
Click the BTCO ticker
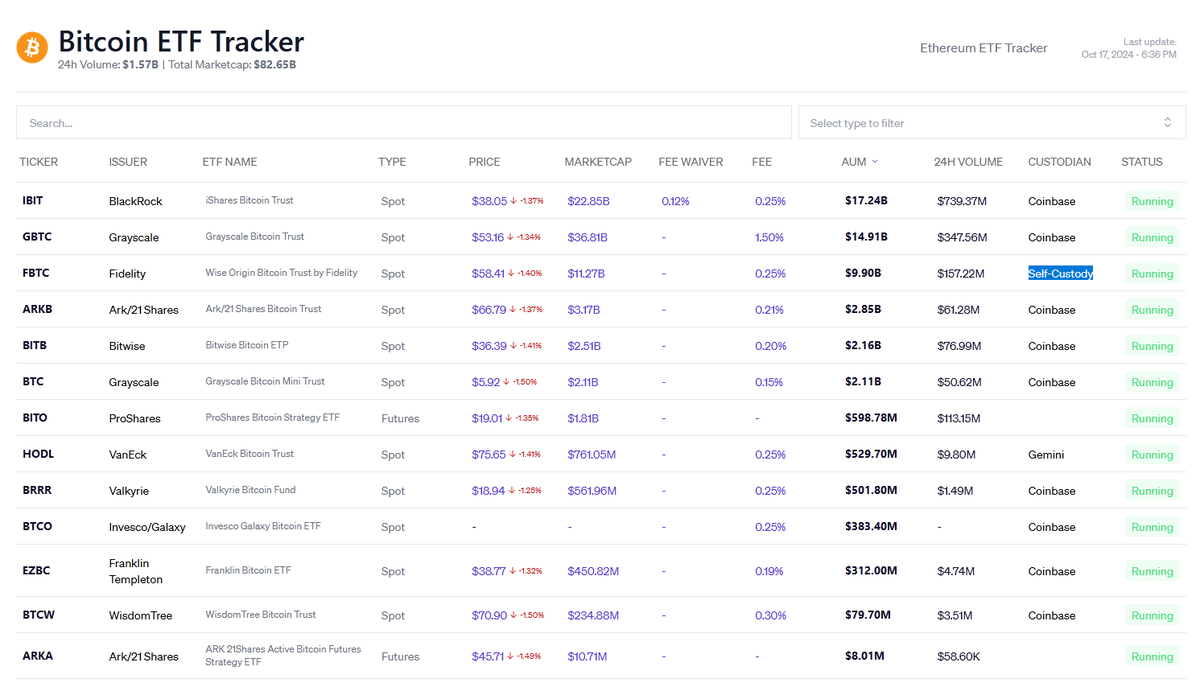click(37, 527)
